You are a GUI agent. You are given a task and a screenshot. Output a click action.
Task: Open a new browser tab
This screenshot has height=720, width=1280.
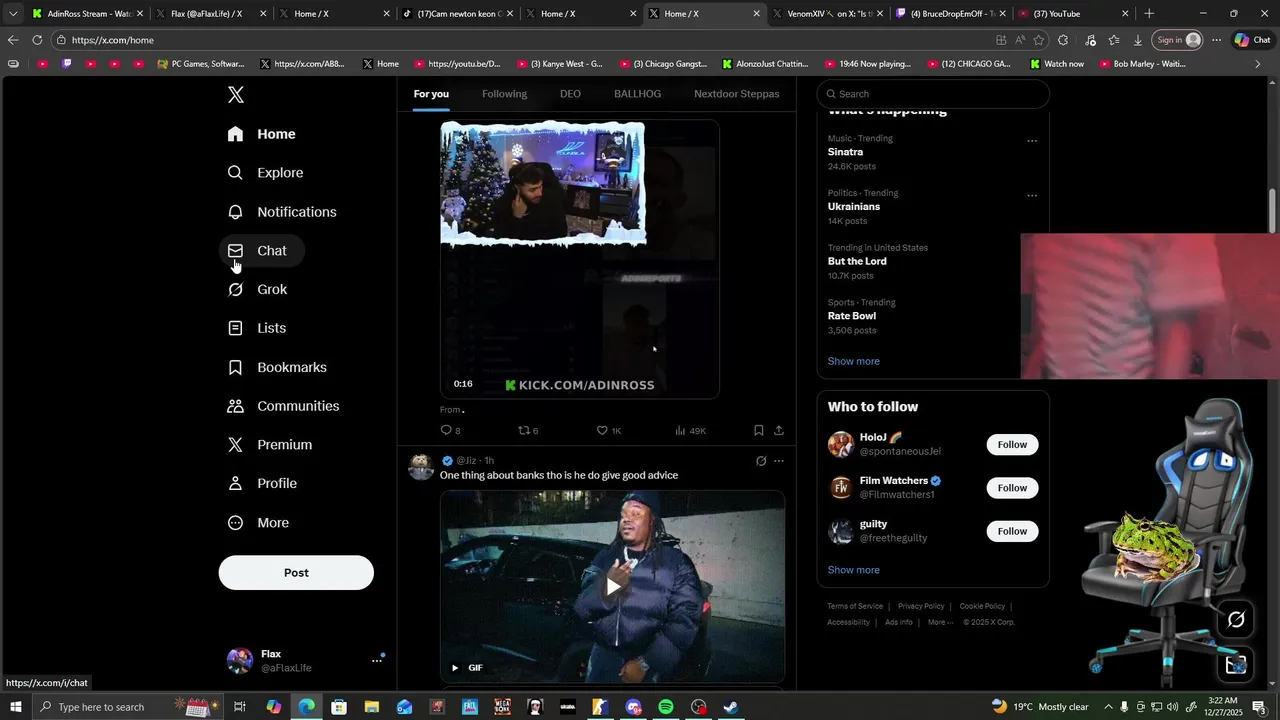click(1149, 14)
